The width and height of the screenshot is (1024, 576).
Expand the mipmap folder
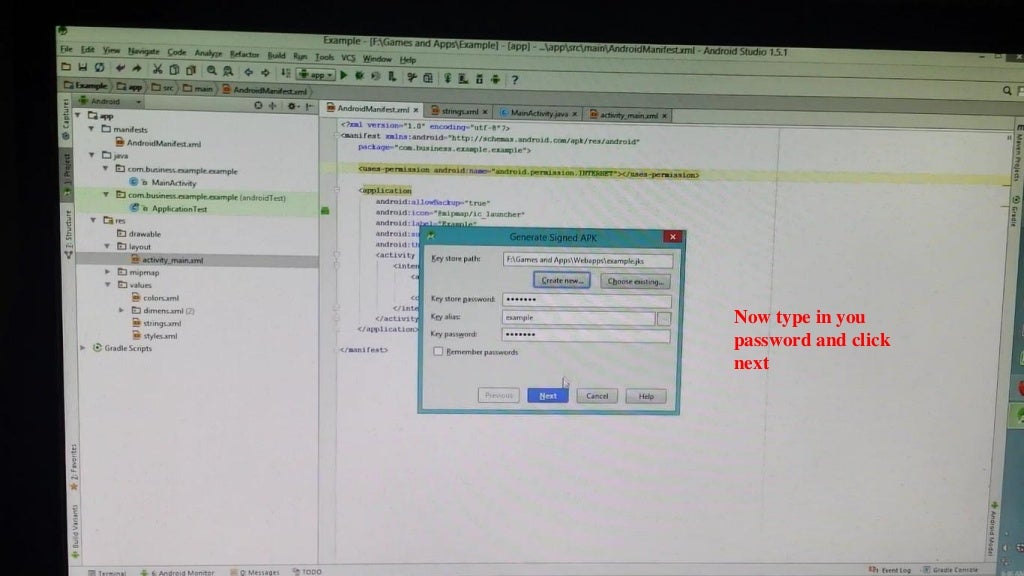point(108,272)
